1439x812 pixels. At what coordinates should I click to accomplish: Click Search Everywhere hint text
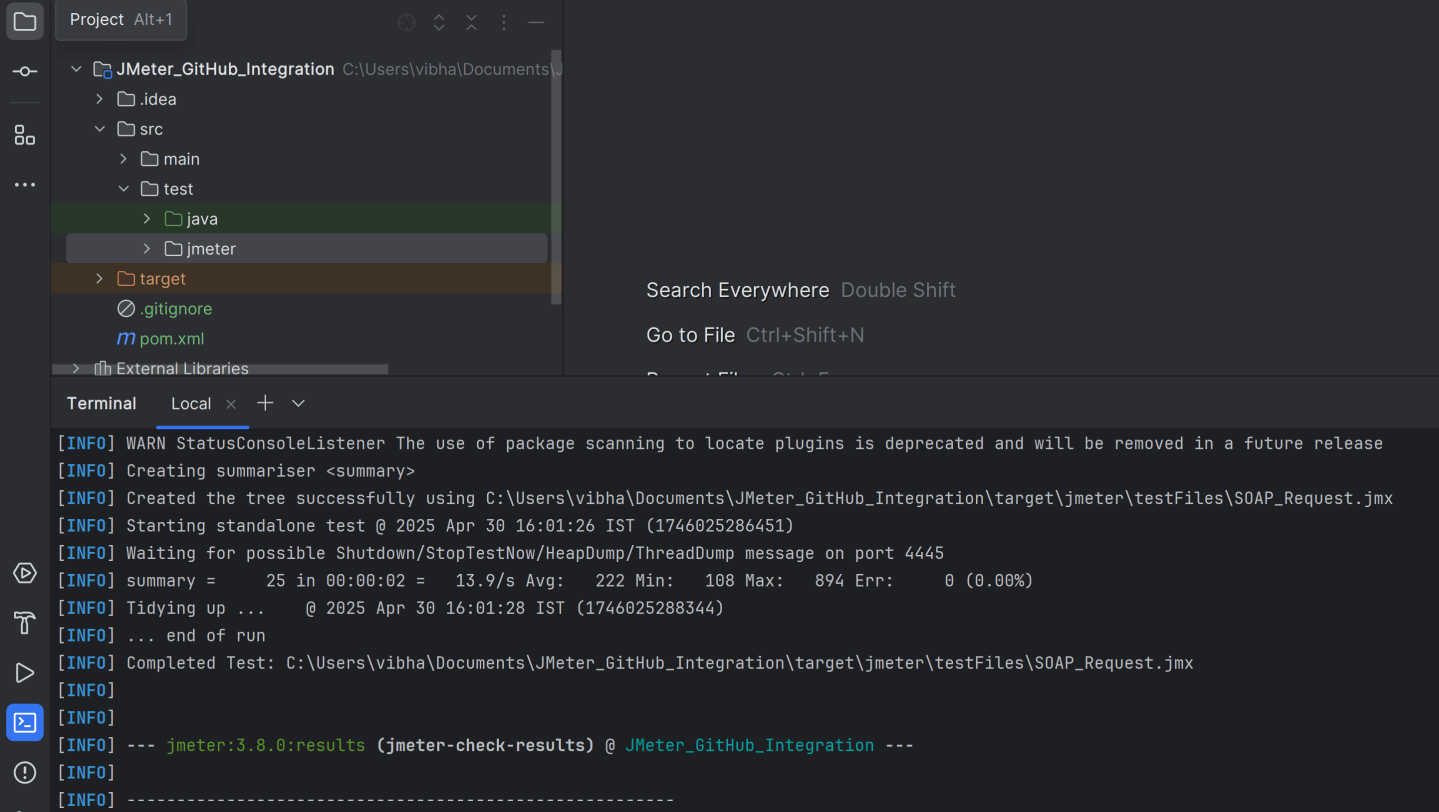click(x=737, y=290)
